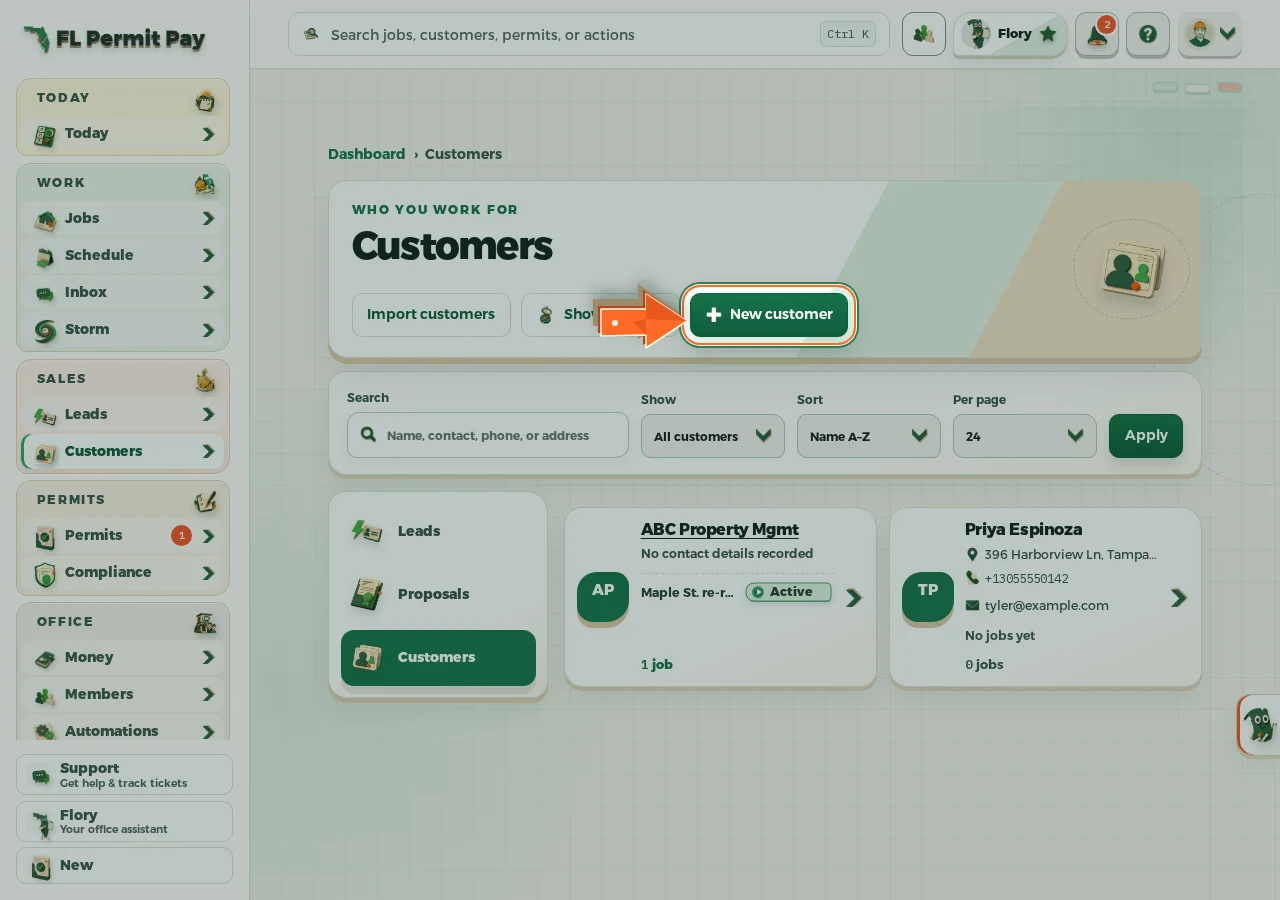Image resolution: width=1280 pixels, height=900 pixels.
Task: Open the Sort dropdown set to Name A–Z
Action: pyautogui.click(x=869, y=436)
